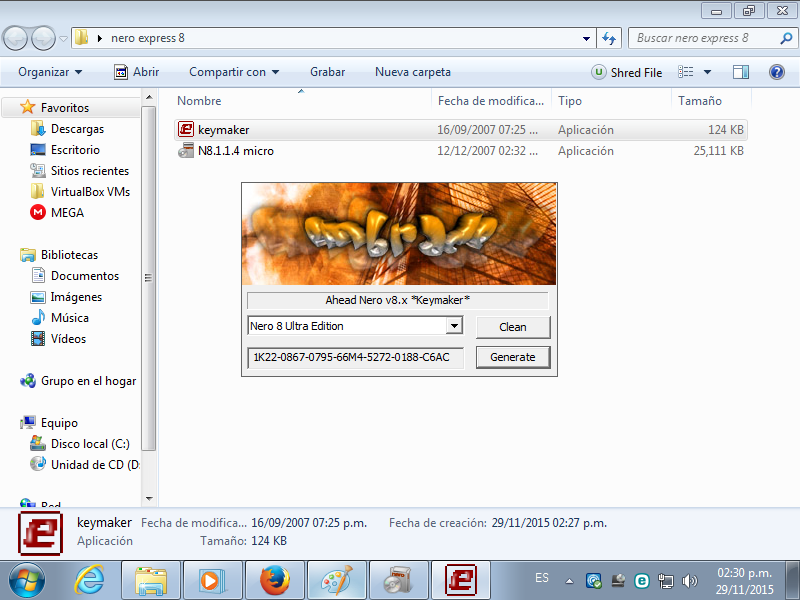Click Shred File toolbar button

click(627, 72)
